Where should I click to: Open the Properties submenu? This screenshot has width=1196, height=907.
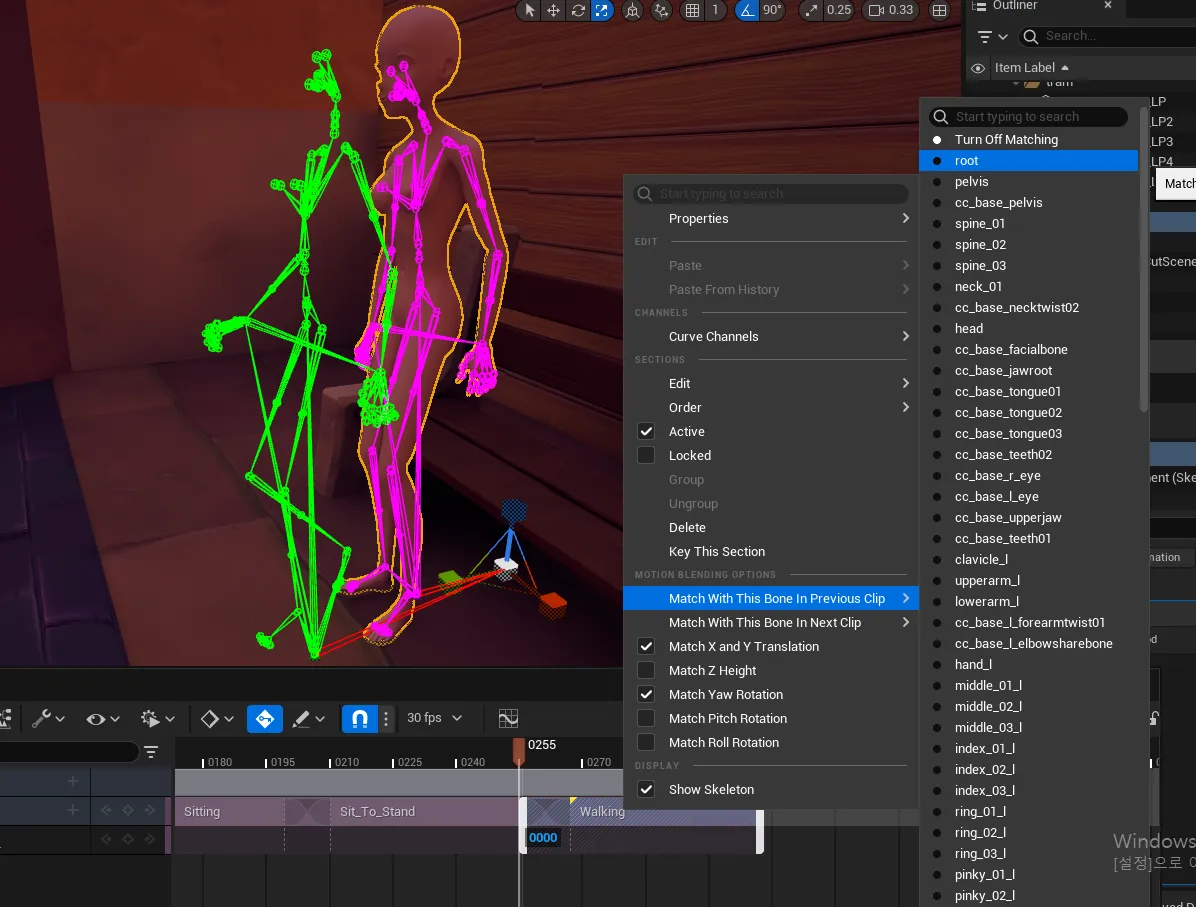[770, 218]
